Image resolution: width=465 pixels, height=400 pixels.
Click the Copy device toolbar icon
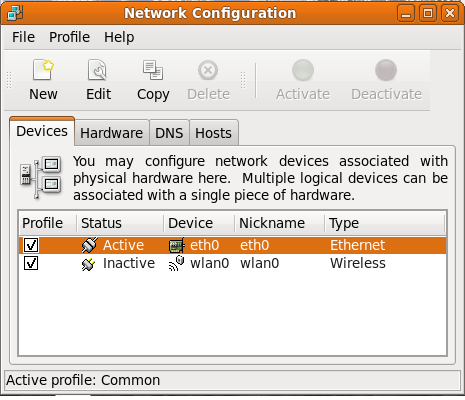point(153,70)
